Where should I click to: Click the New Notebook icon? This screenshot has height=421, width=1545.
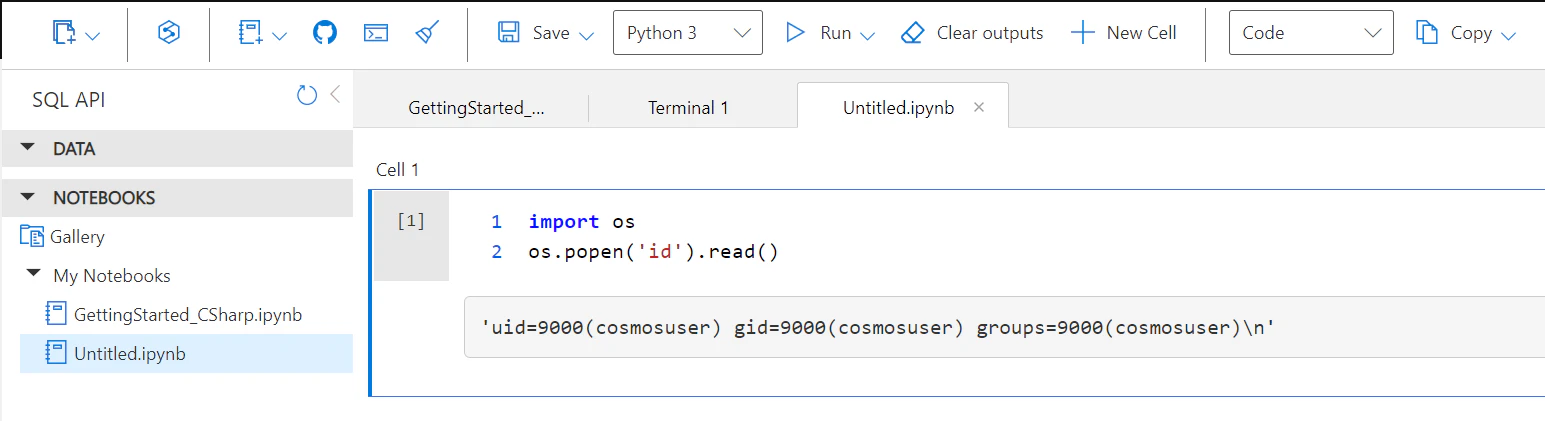coord(250,33)
